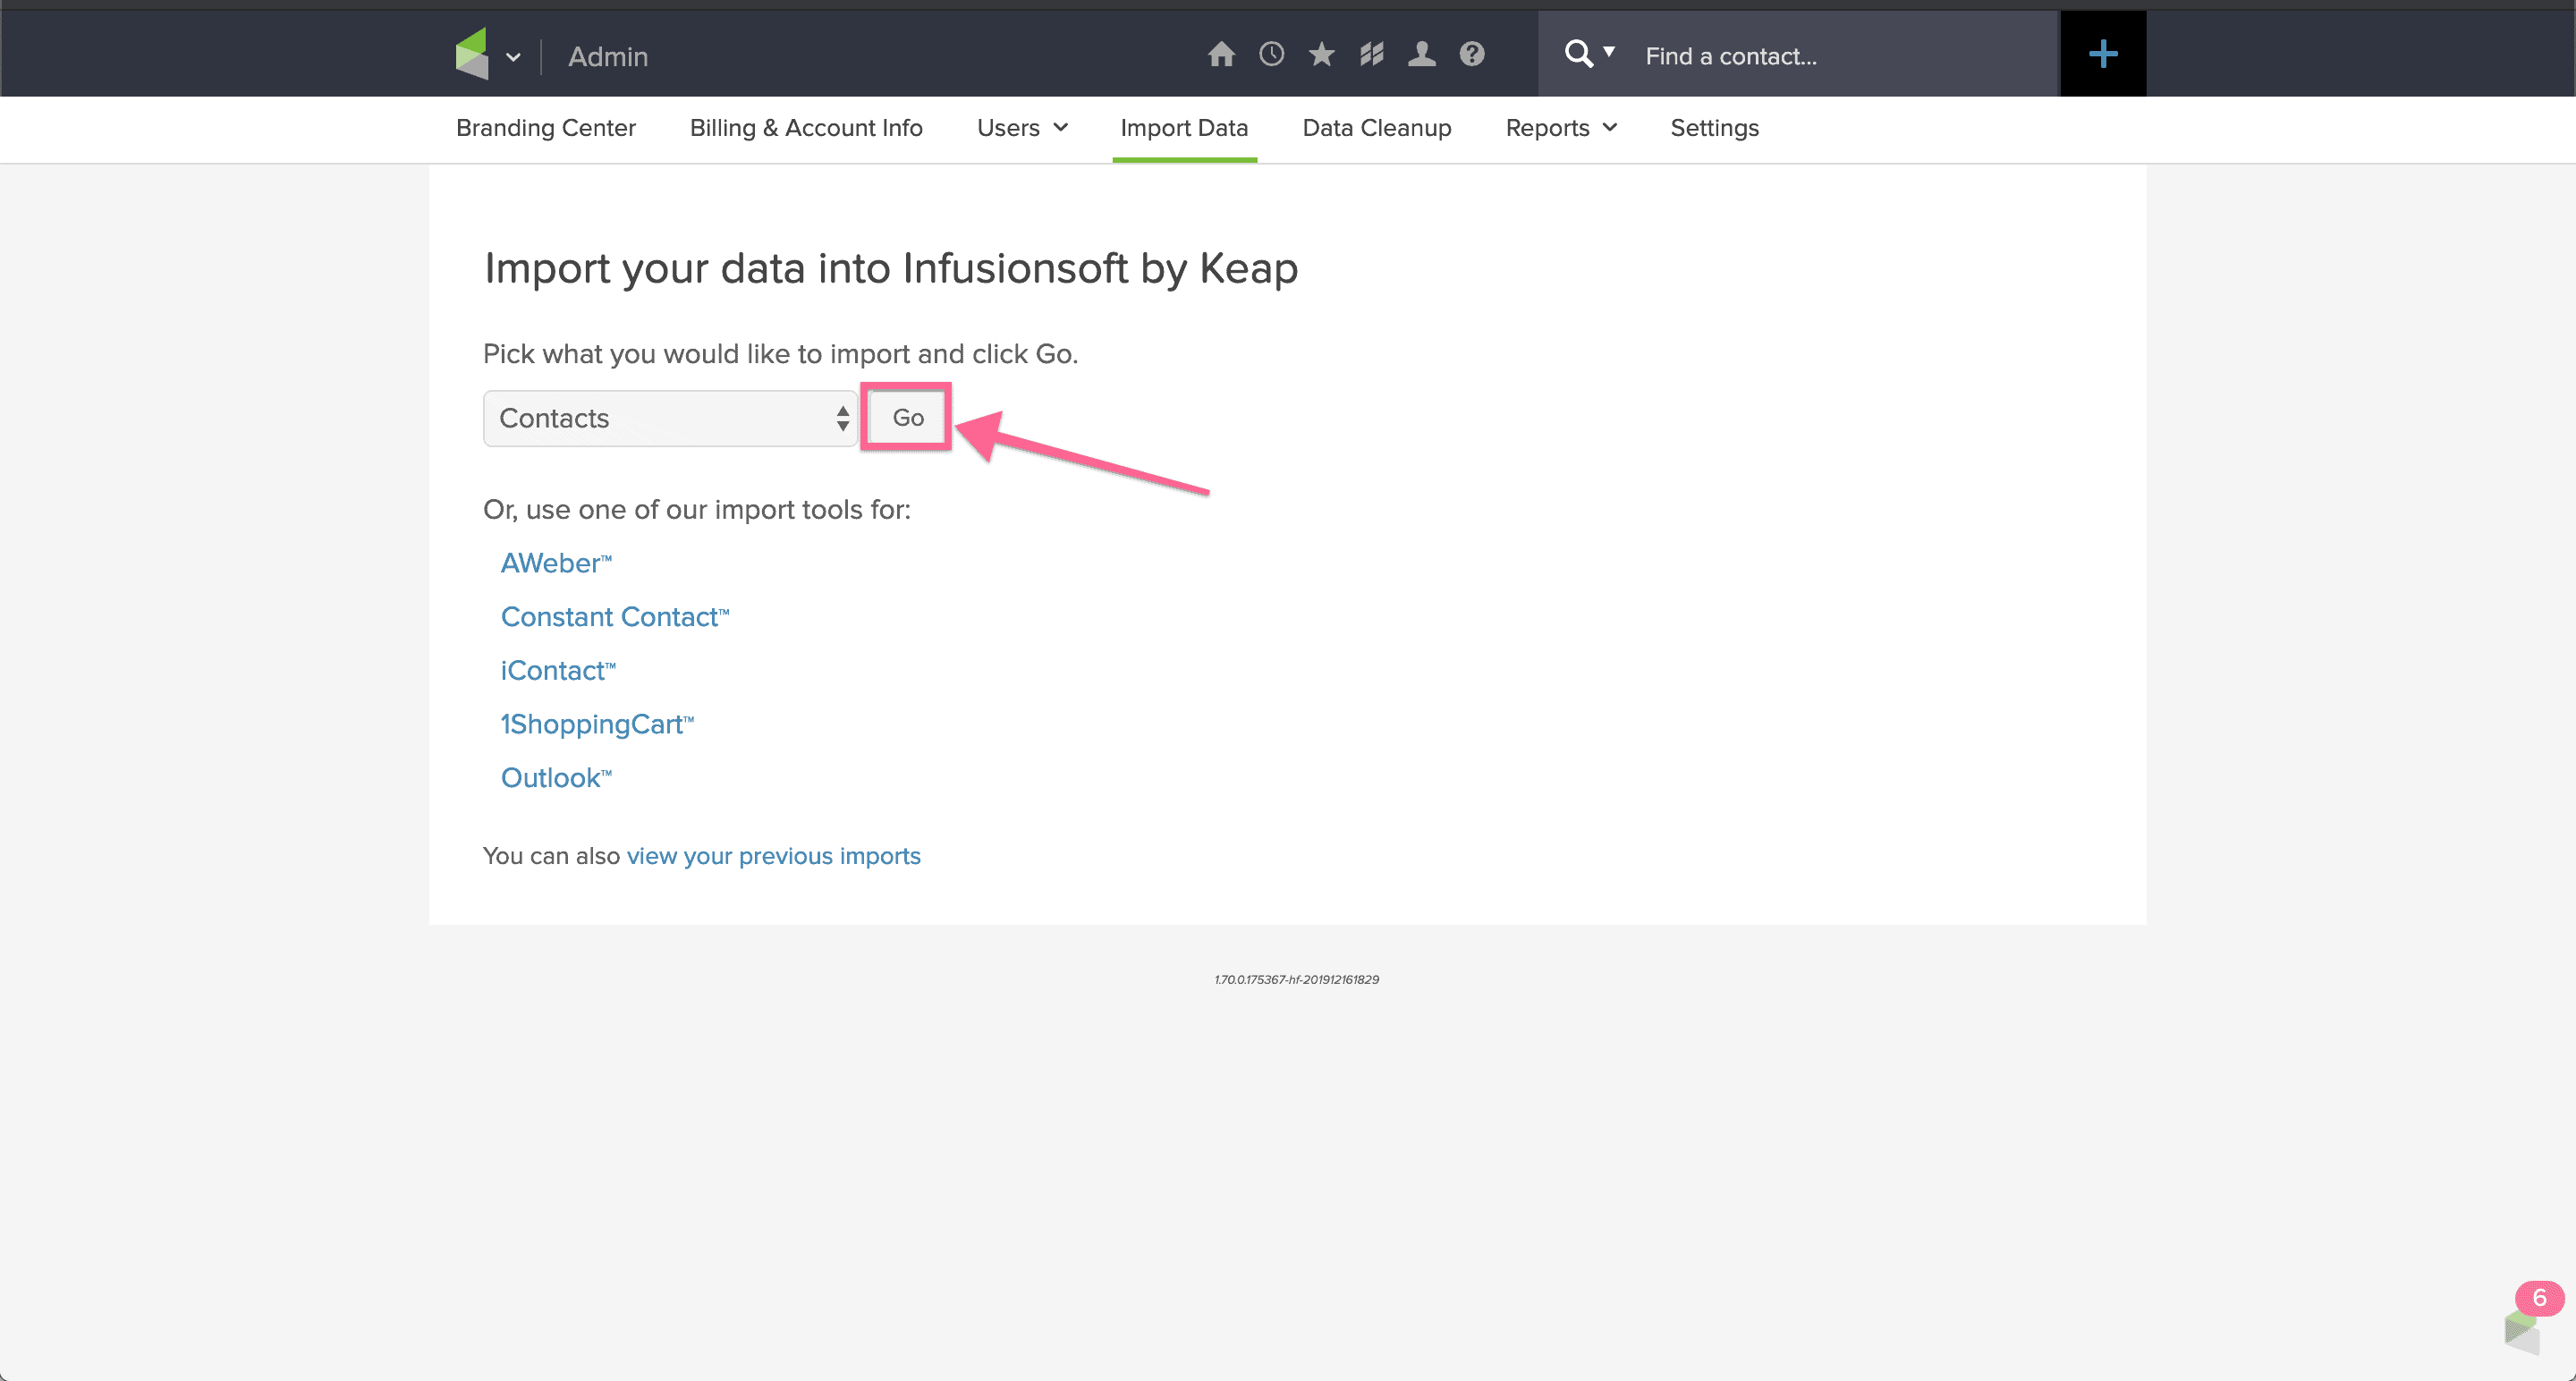Open the favorites star icon
Viewport: 2576px width, 1381px height.
point(1321,54)
